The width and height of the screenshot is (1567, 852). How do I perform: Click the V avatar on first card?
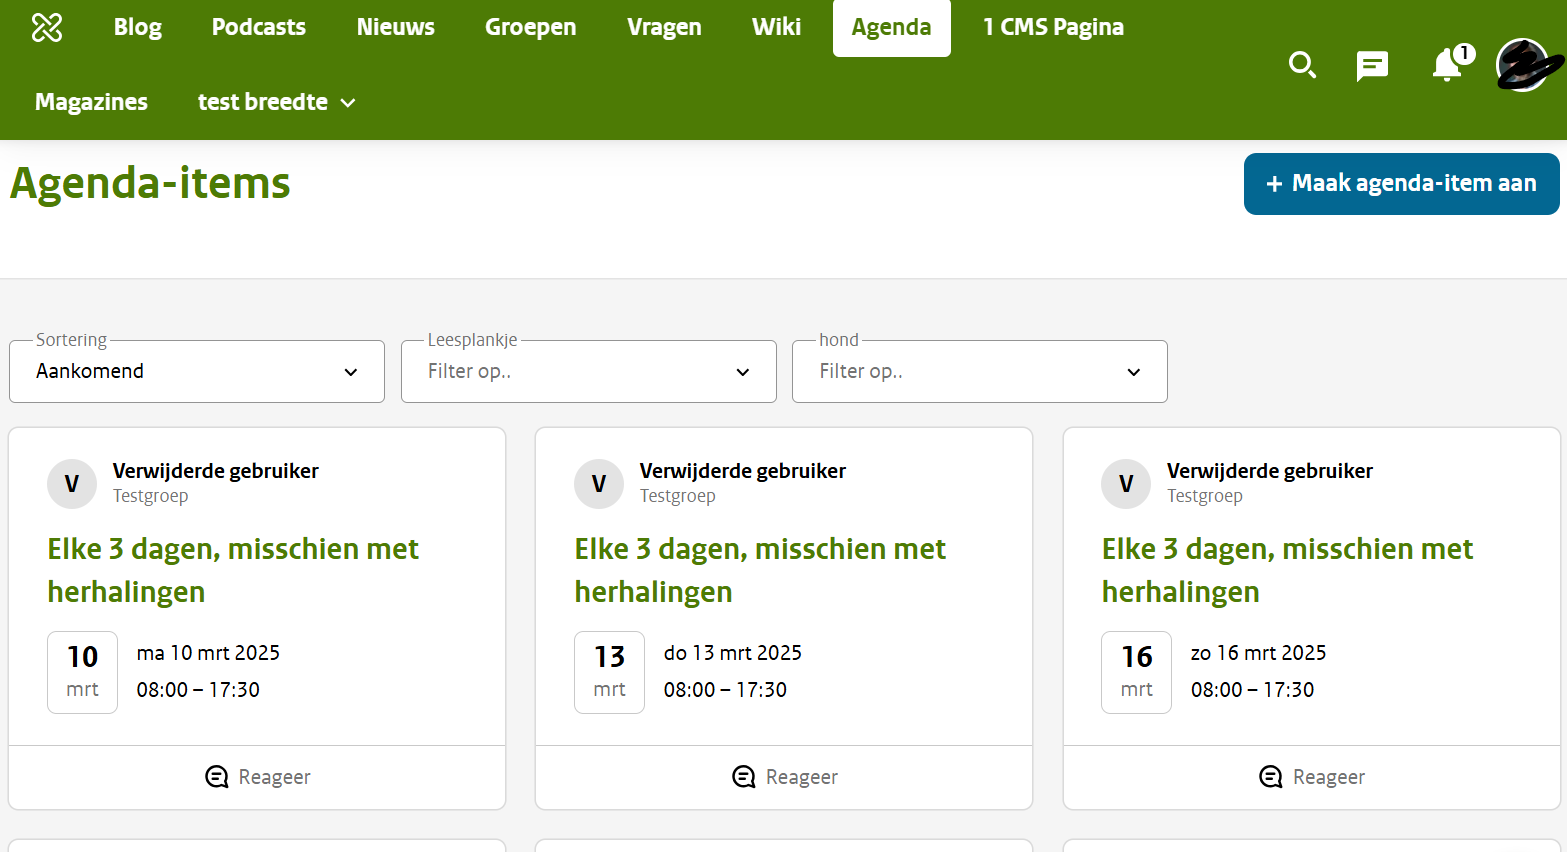click(x=72, y=484)
